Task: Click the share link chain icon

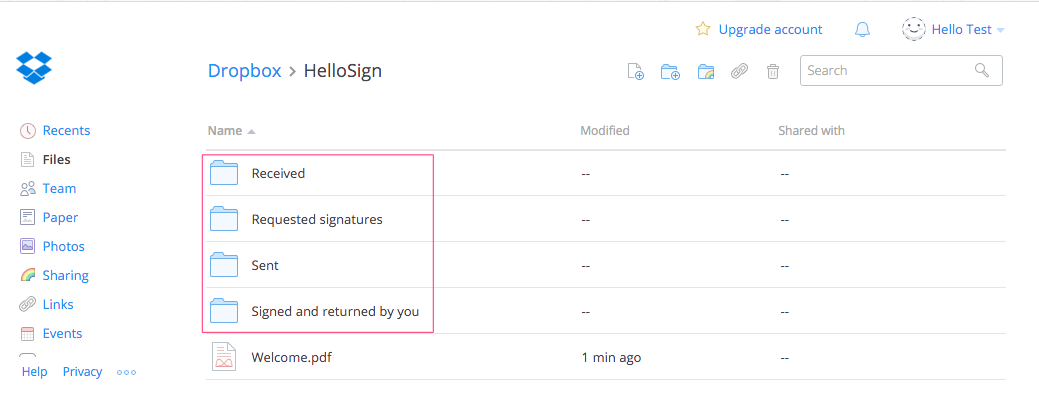Action: (x=739, y=72)
